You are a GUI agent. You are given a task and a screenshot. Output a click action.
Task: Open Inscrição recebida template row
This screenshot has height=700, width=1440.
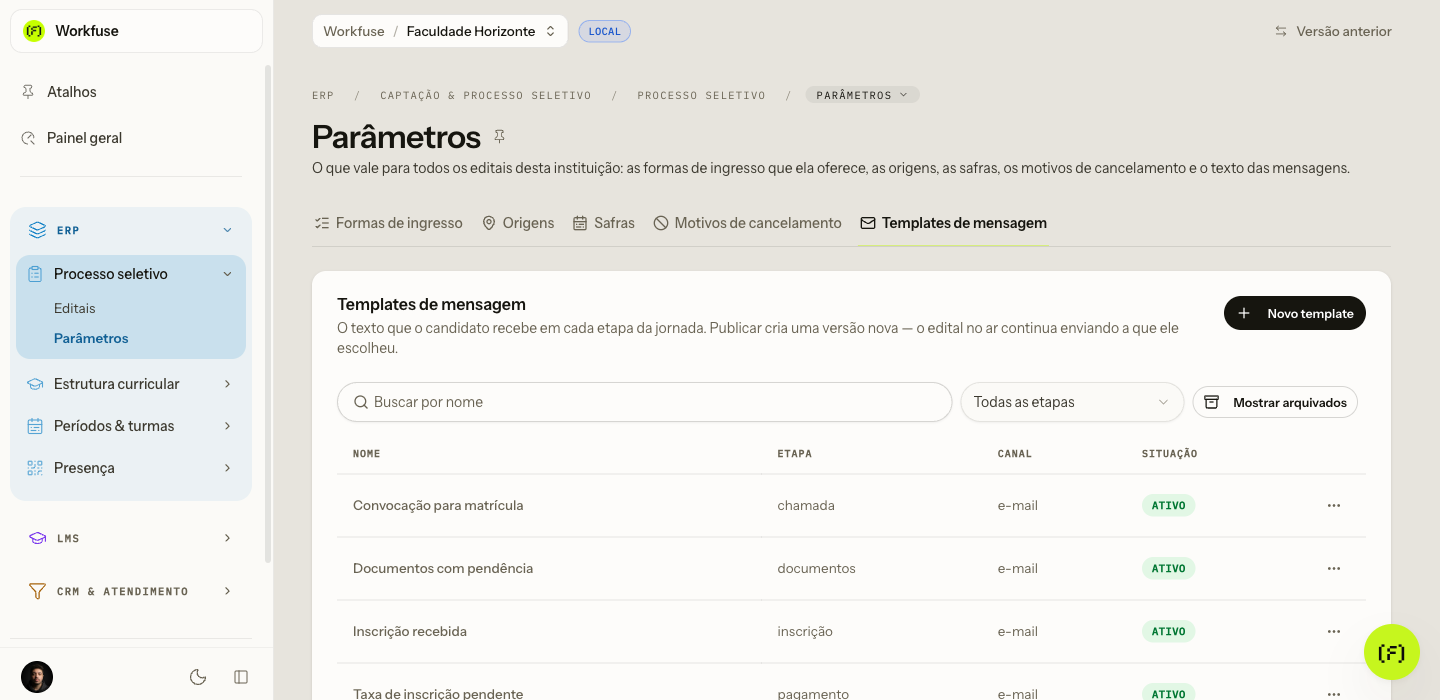tap(851, 632)
